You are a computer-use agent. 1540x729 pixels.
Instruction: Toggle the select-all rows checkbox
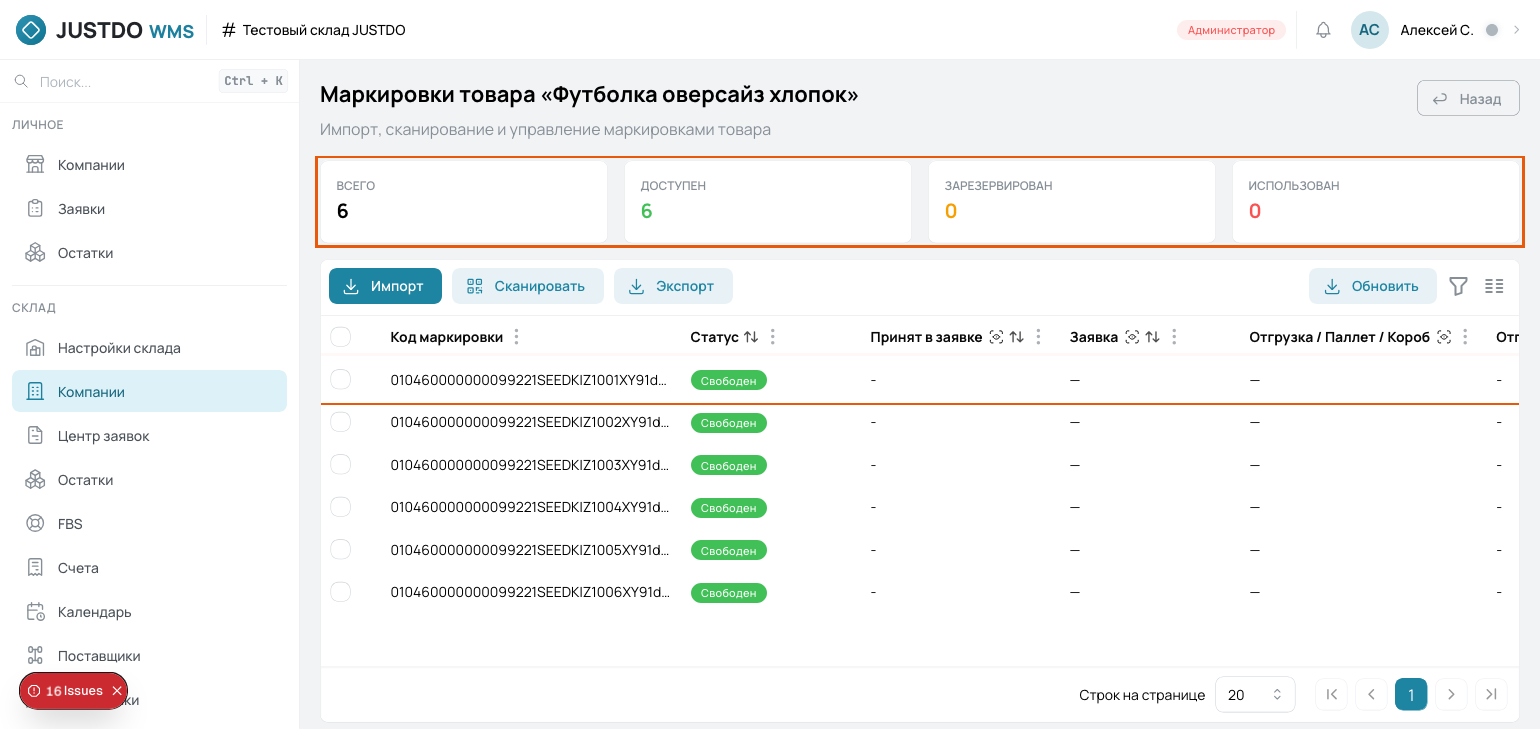point(341,337)
